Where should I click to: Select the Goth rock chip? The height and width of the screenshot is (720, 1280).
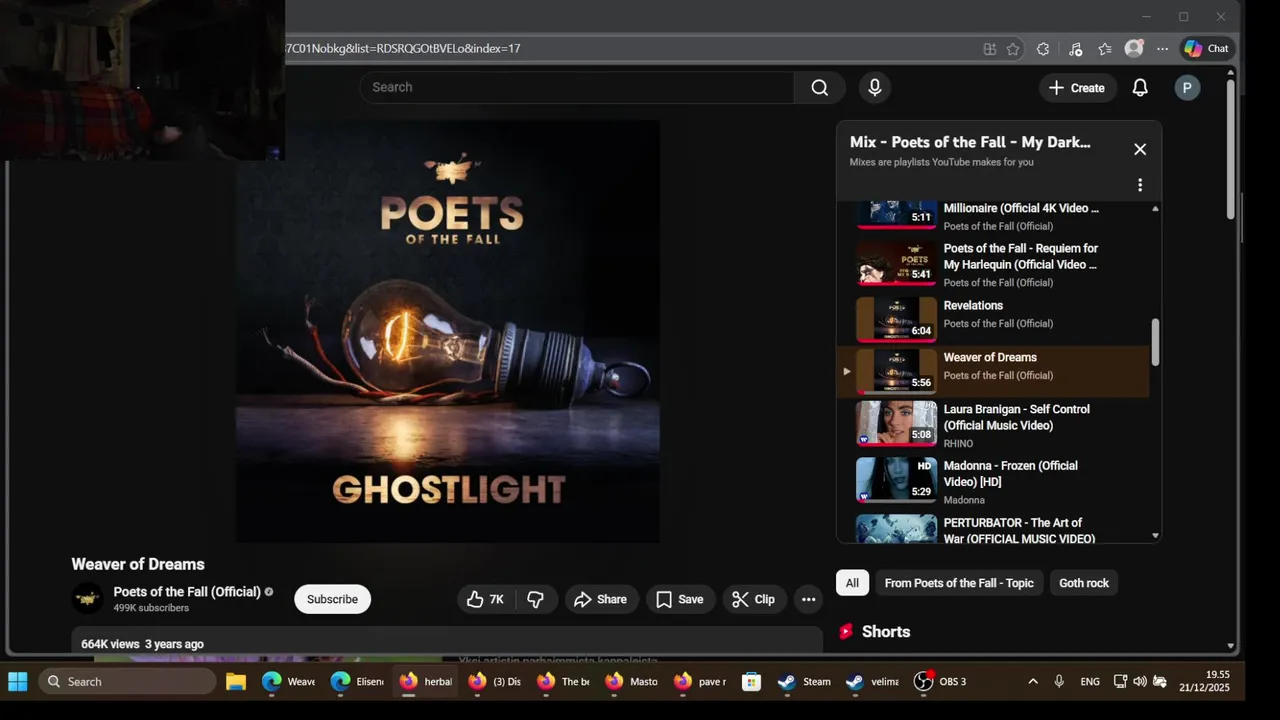coord(1084,583)
